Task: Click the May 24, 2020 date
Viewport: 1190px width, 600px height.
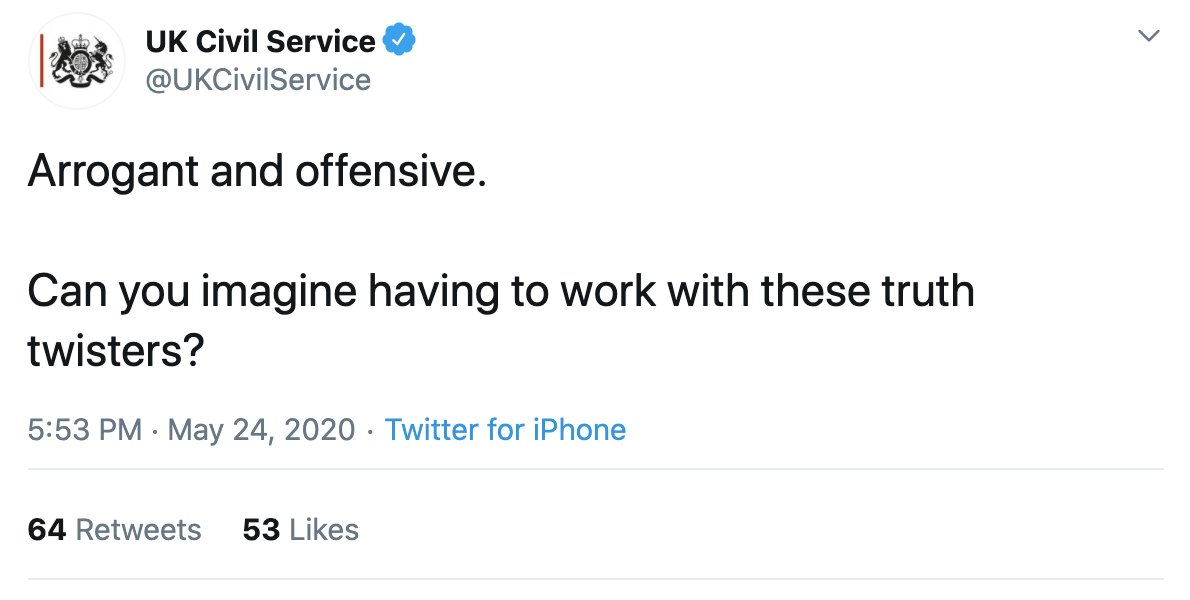Action: [261, 429]
